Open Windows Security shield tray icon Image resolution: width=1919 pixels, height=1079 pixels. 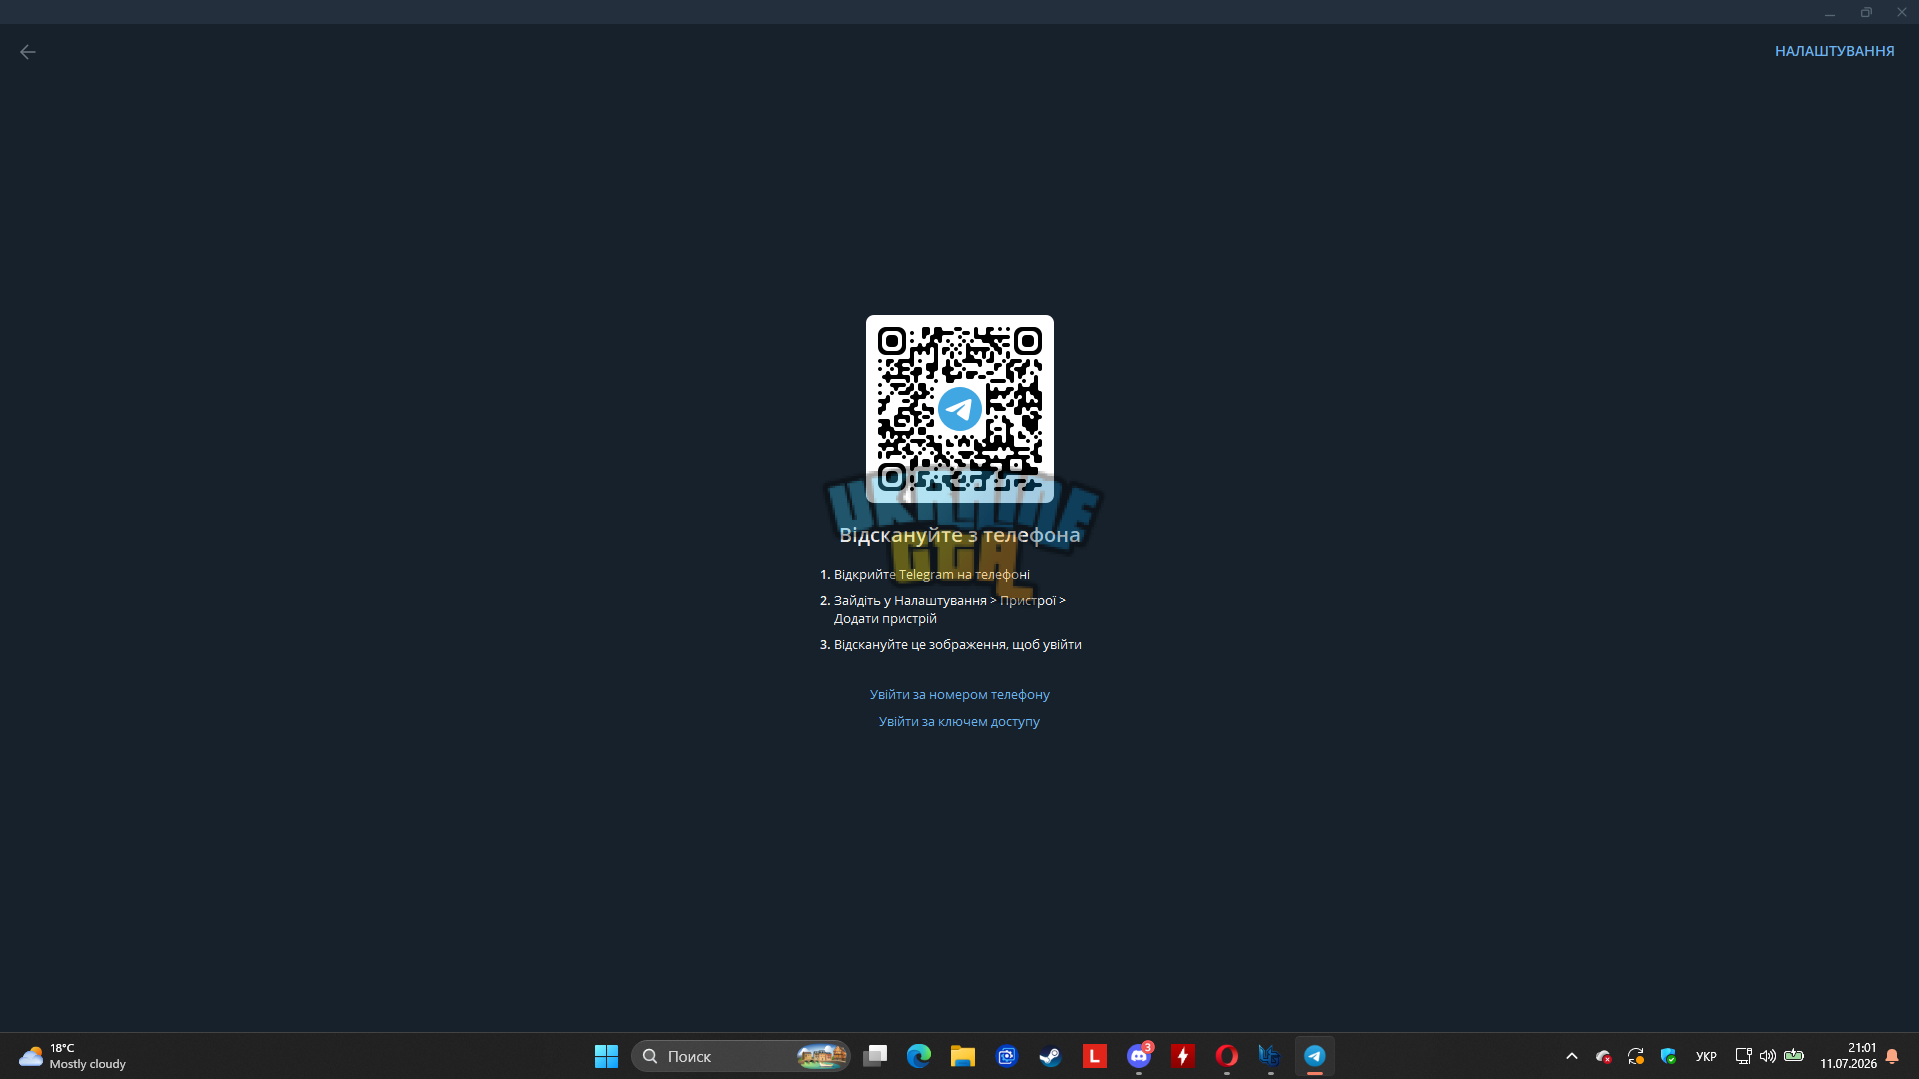tap(1668, 1056)
